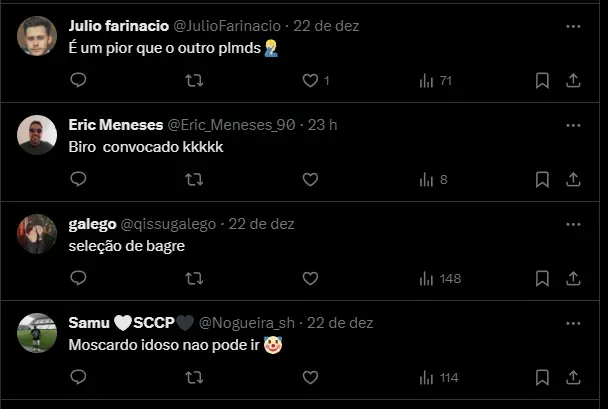Open more options on galego's tweet
Image resolution: width=608 pixels, height=409 pixels.
coord(573,224)
